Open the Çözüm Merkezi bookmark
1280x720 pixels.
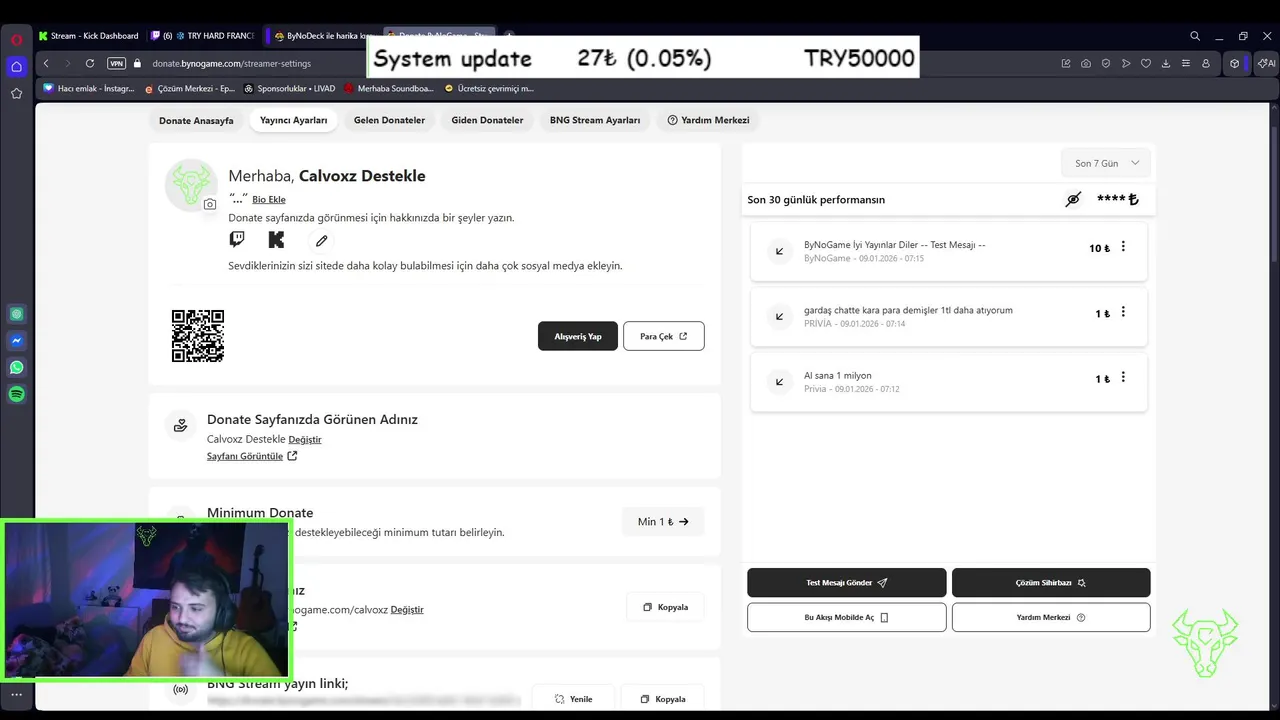[190, 88]
